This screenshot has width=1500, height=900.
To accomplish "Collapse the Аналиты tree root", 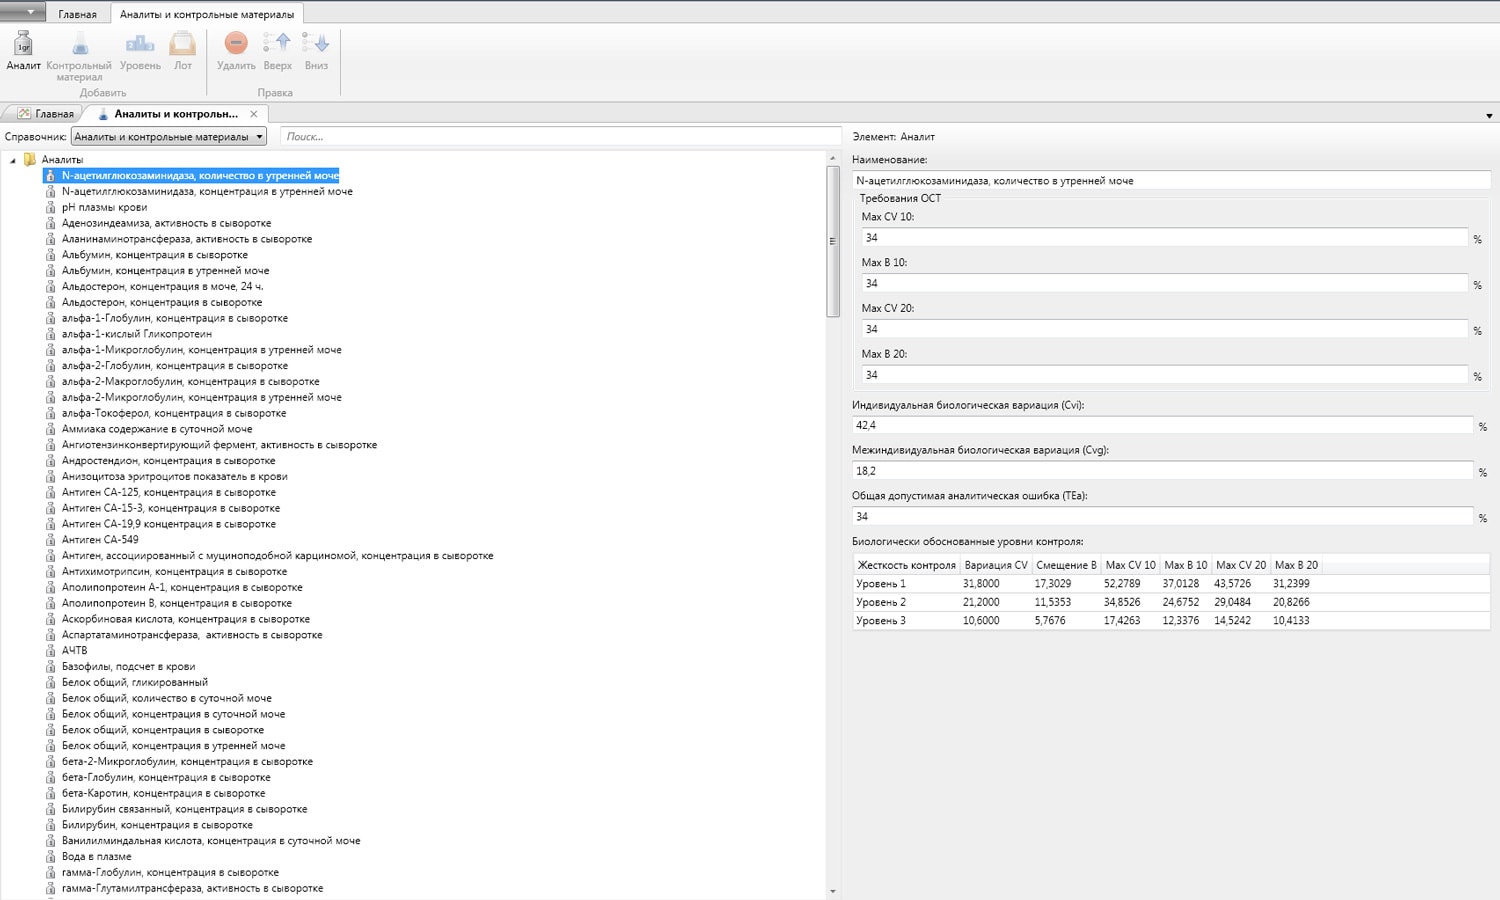I will pyautogui.click(x=13, y=160).
